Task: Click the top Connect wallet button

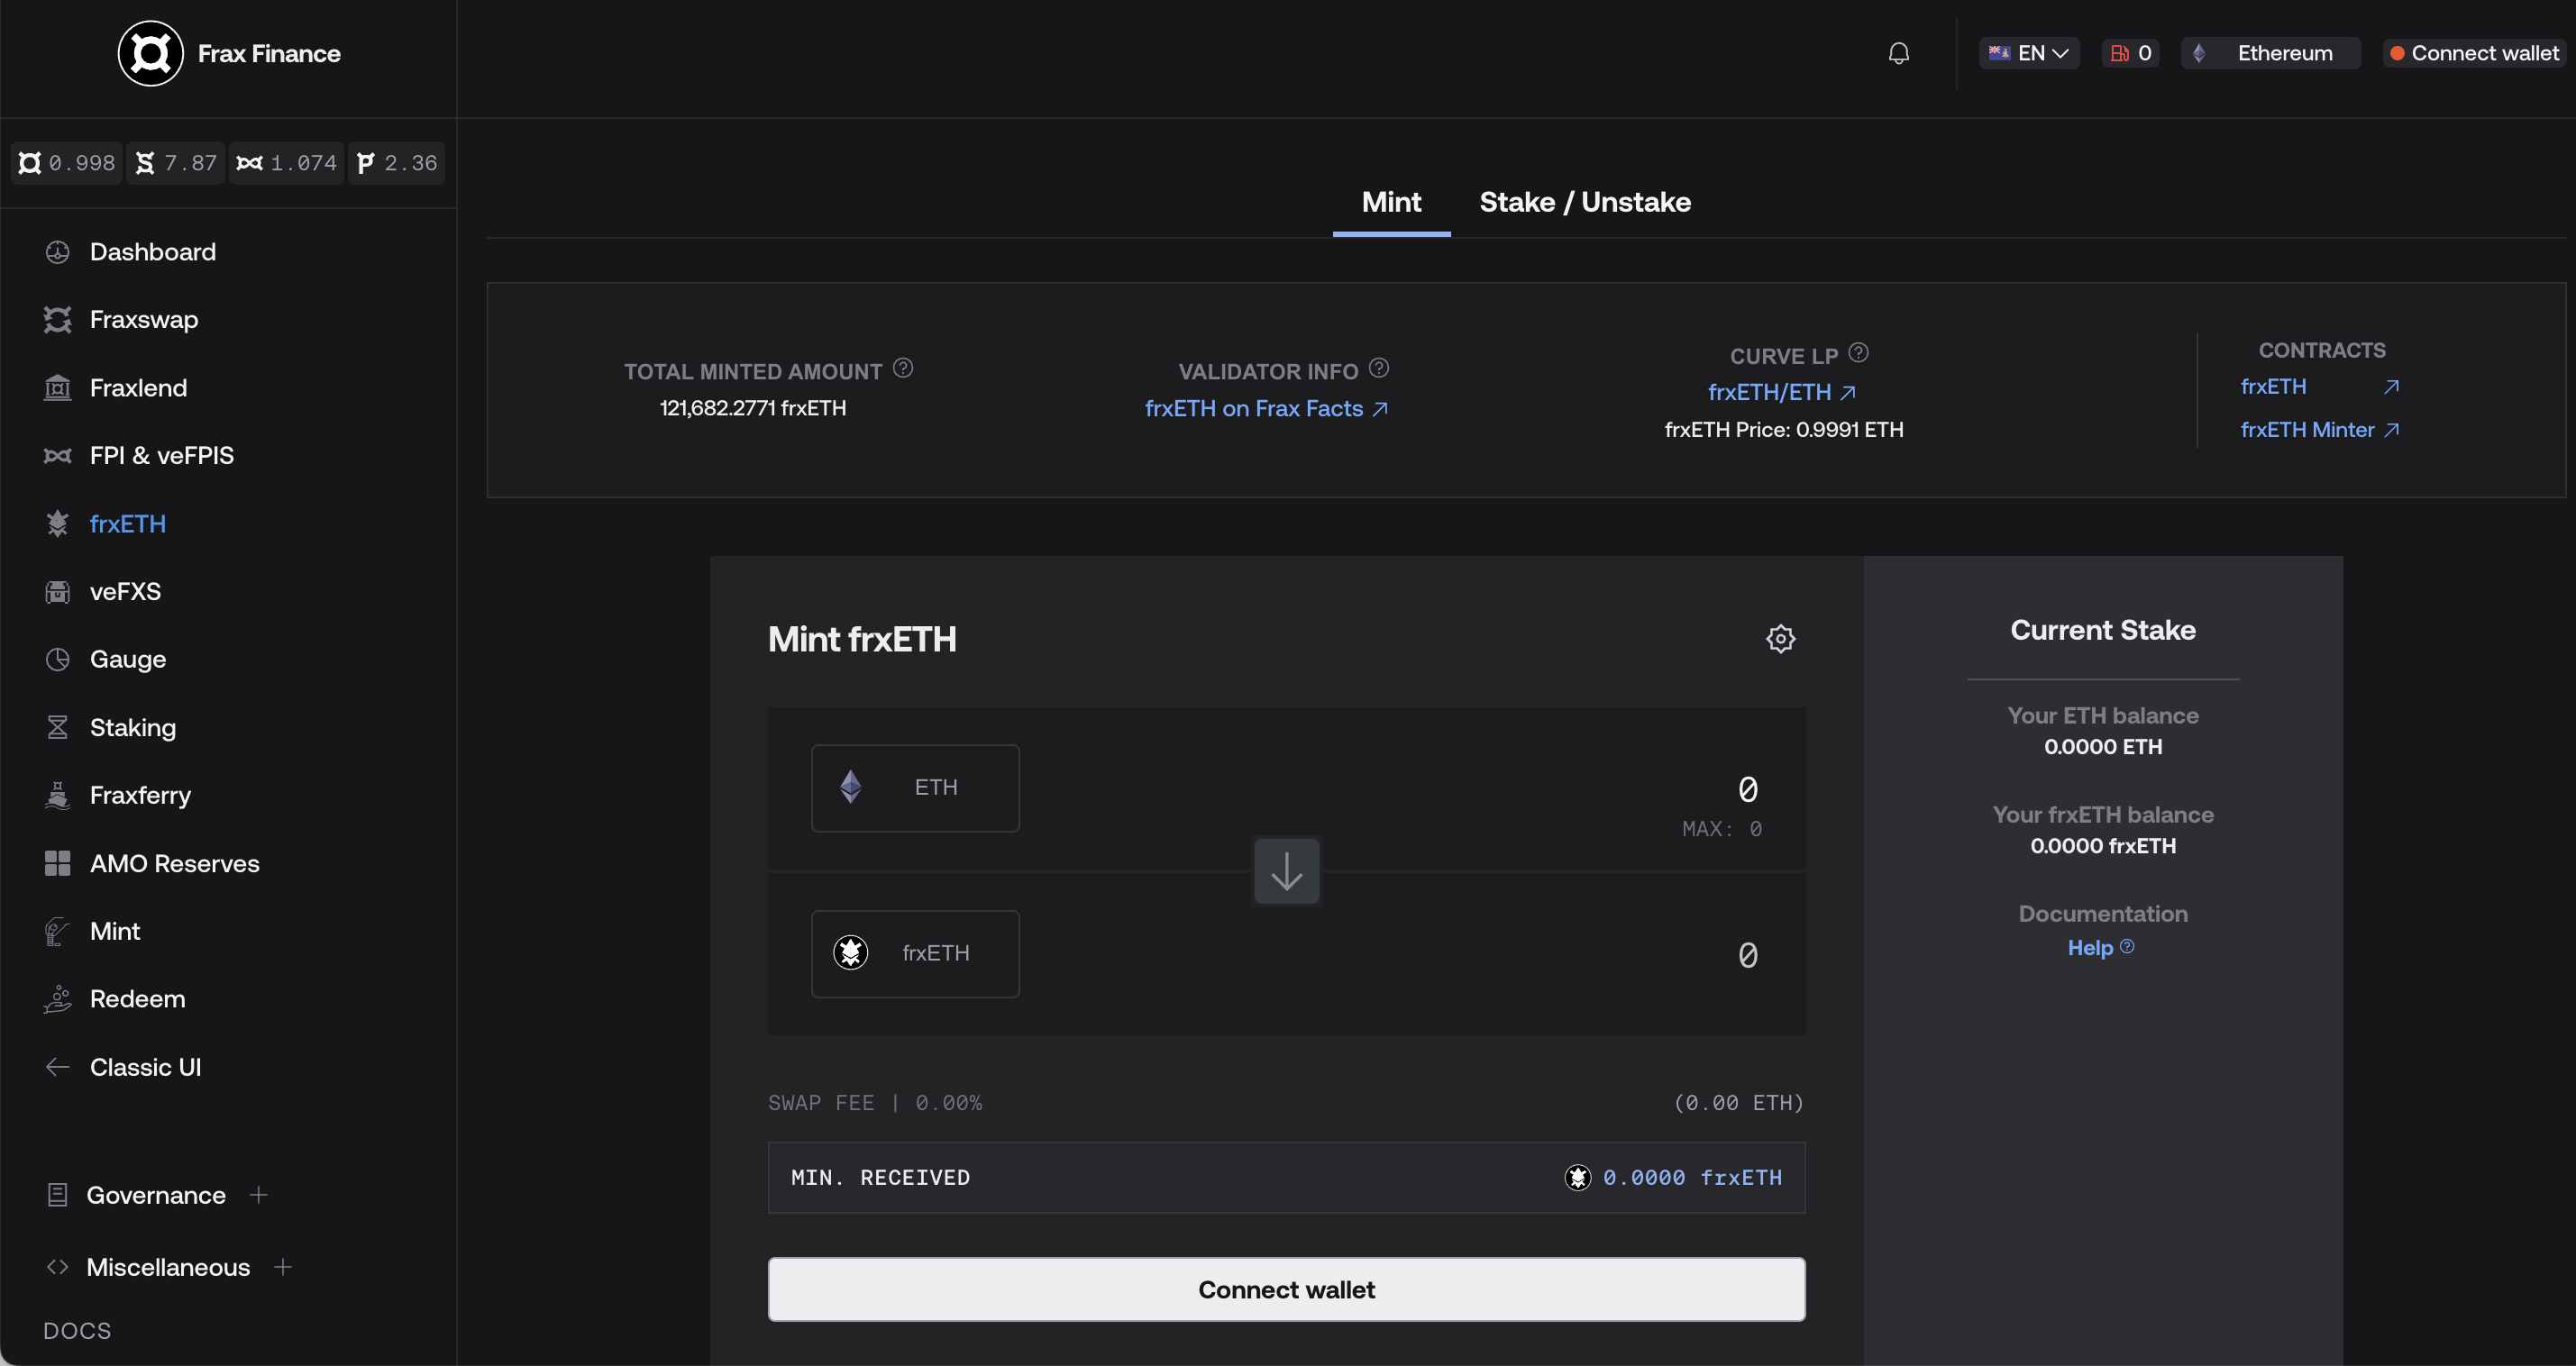Action: 2474,53
